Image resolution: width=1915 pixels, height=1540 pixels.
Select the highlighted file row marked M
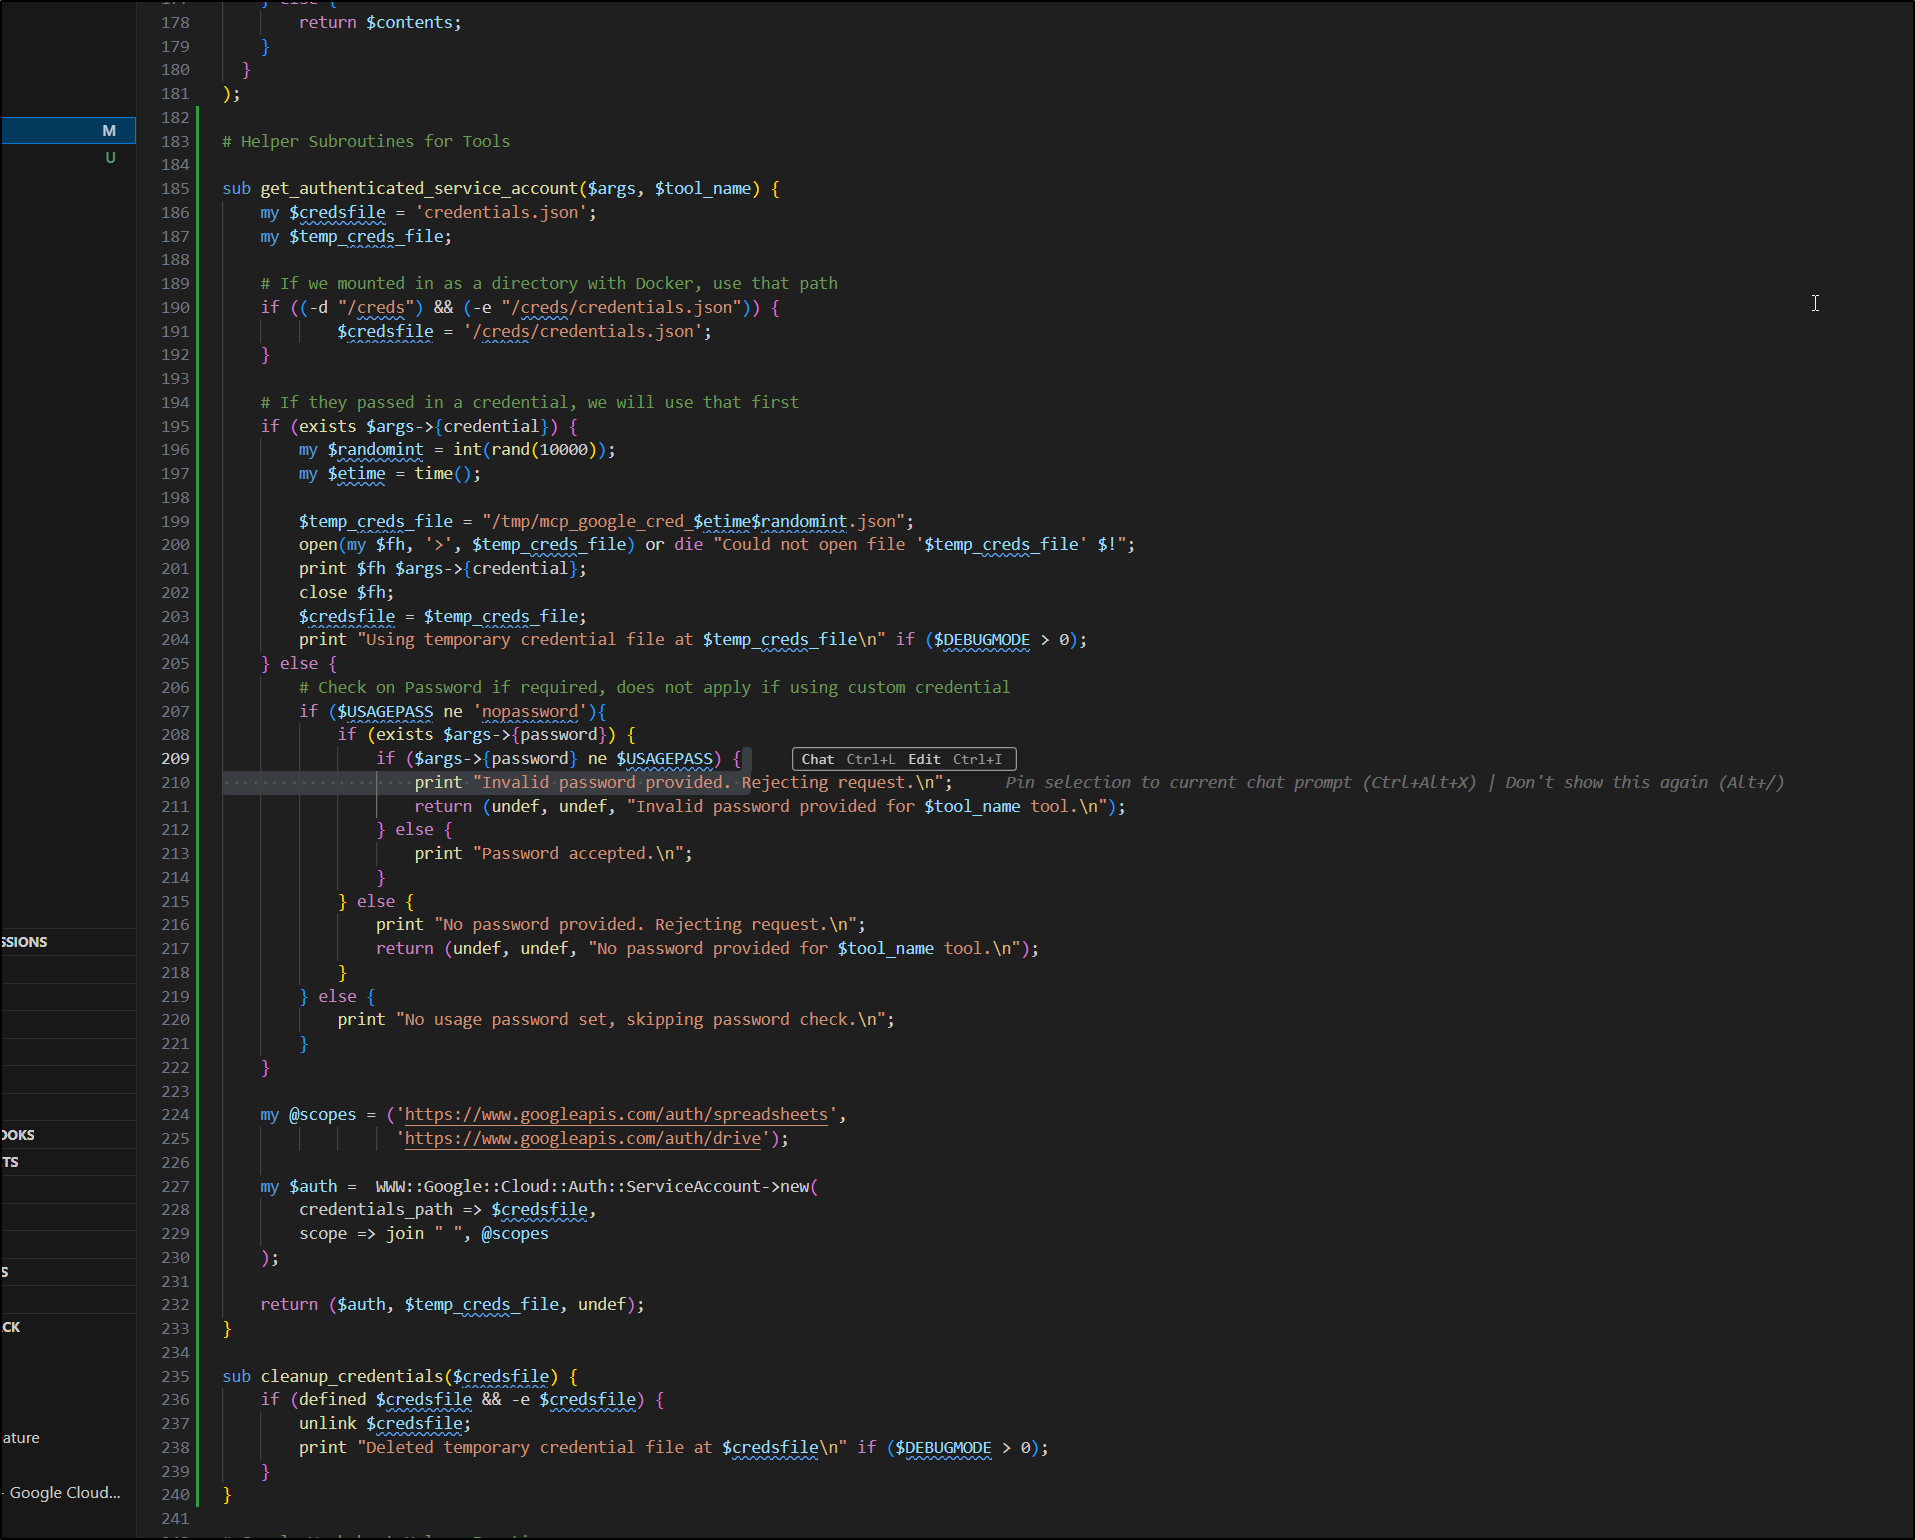[x=68, y=131]
